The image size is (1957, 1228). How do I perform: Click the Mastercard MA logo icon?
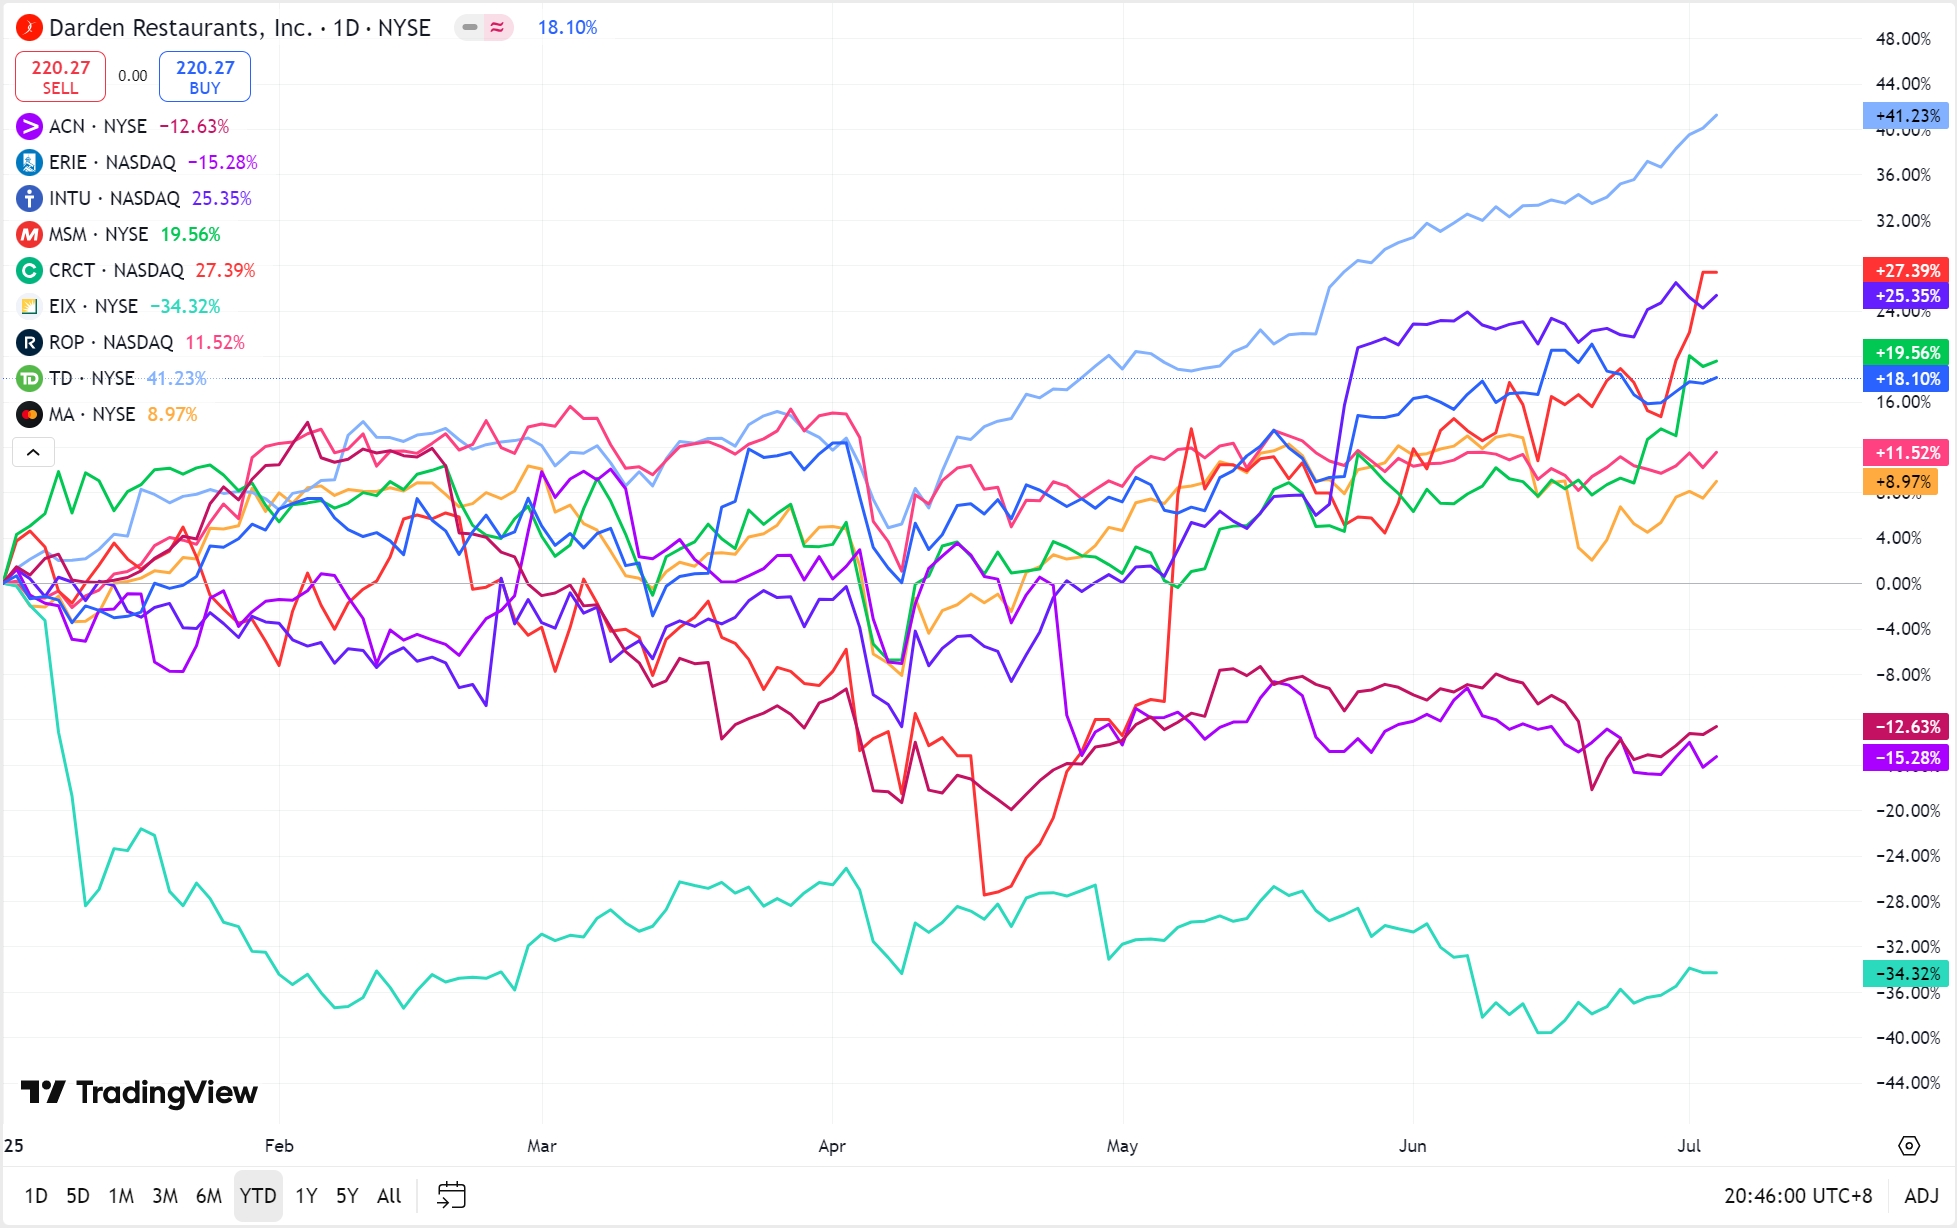click(29, 414)
